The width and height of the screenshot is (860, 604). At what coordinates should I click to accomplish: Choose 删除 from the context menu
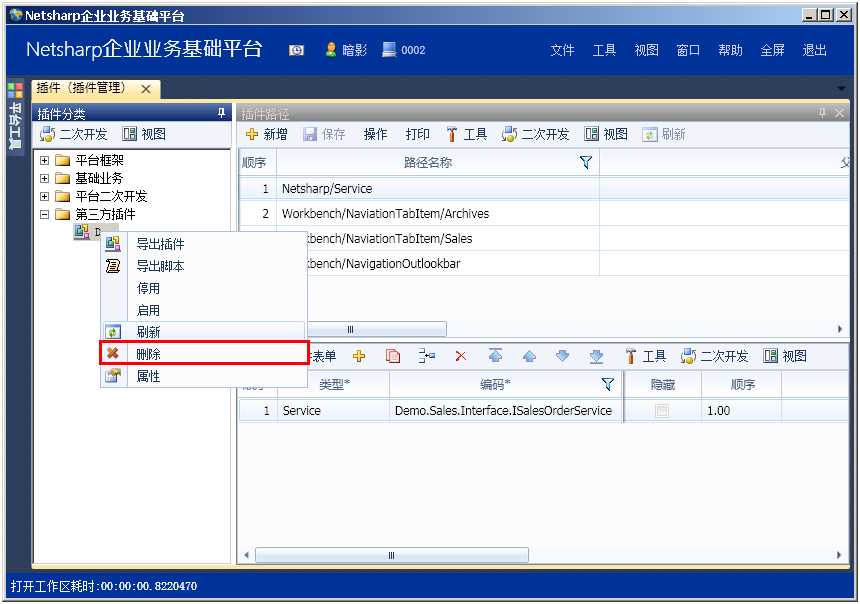[x=203, y=354]
